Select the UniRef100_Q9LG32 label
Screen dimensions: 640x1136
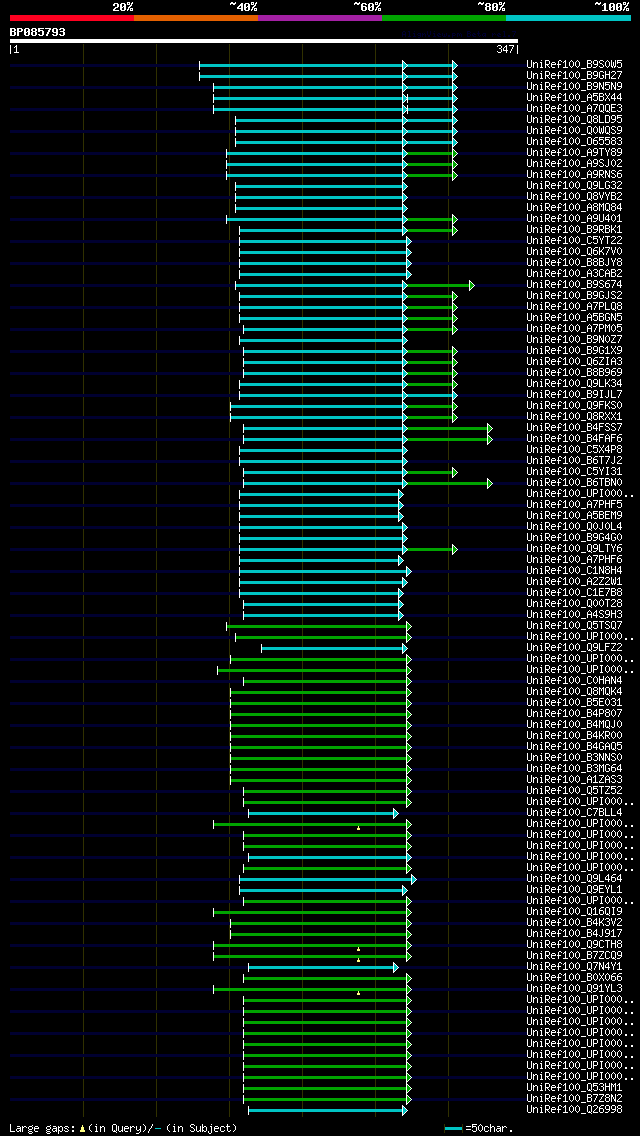(574, 185)
